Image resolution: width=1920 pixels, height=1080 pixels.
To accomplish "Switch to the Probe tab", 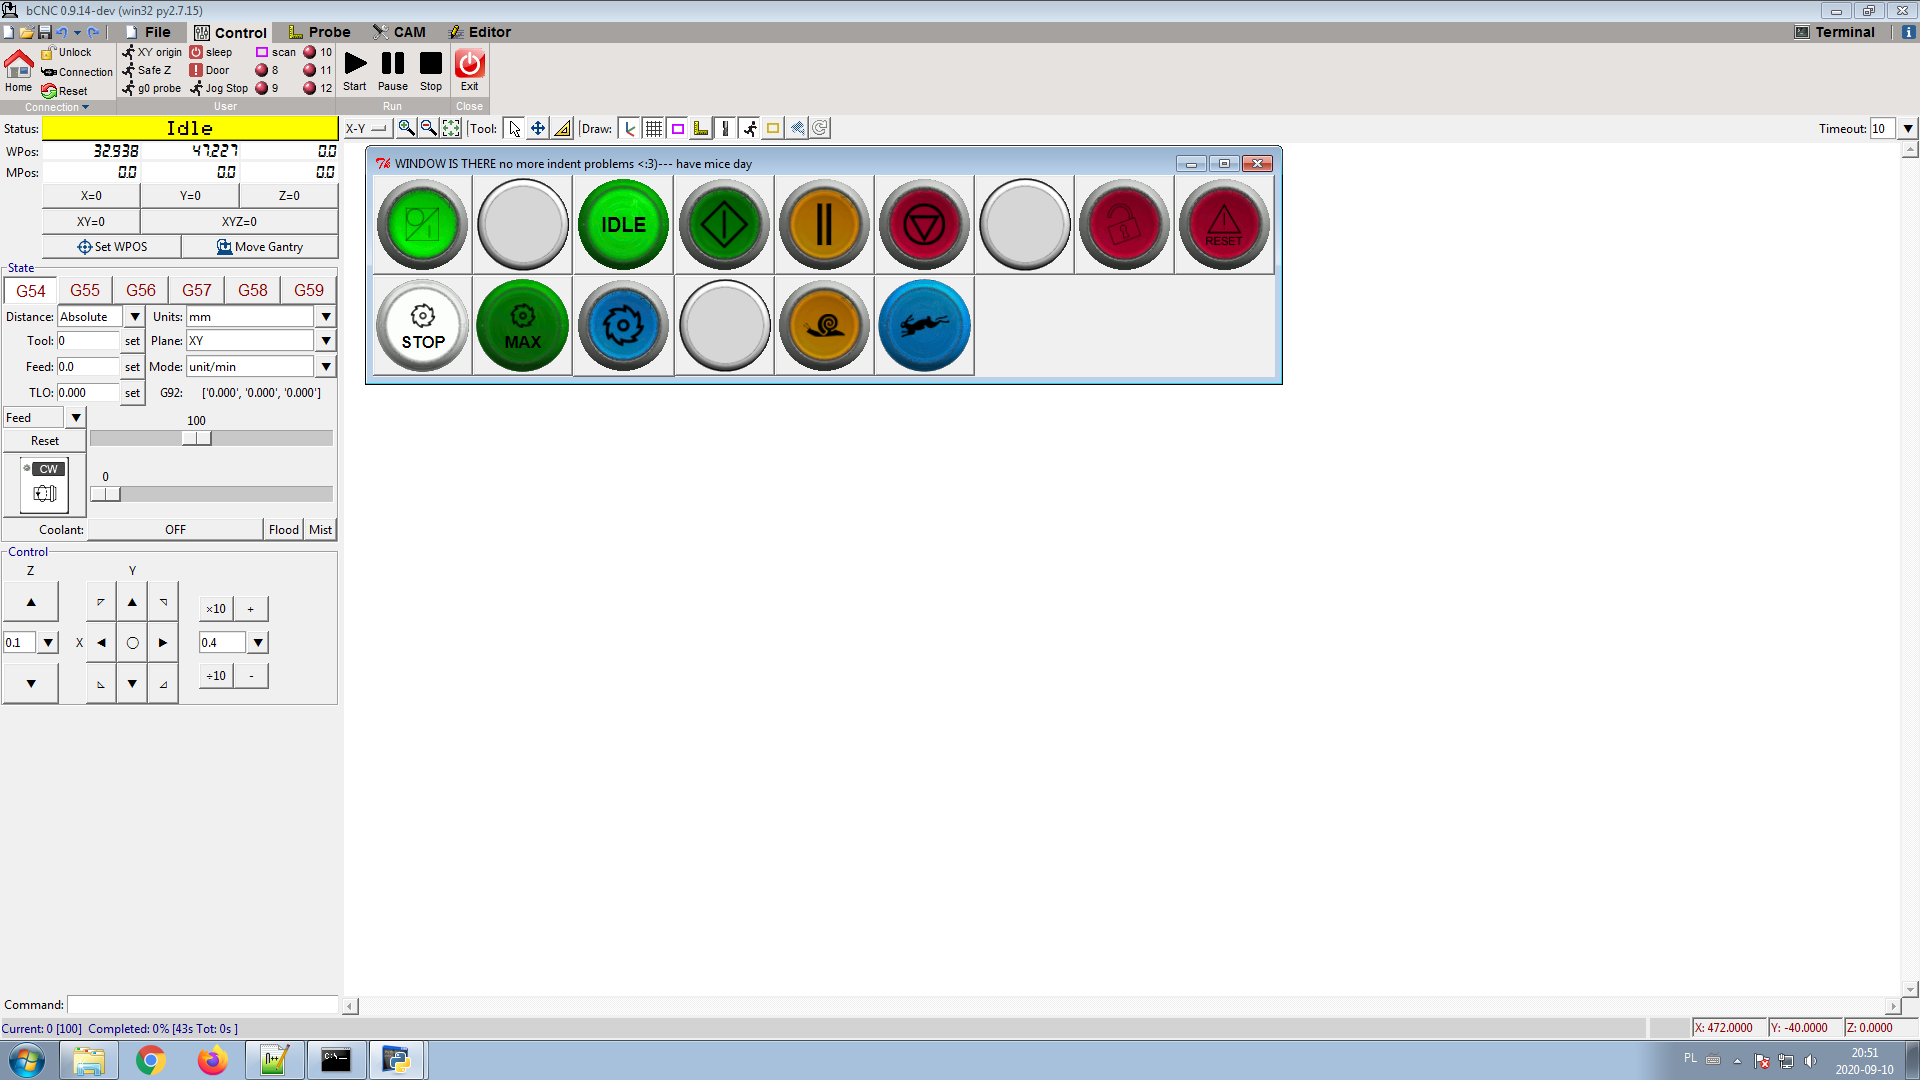I will pyautogui.click(x=318, y=32).
